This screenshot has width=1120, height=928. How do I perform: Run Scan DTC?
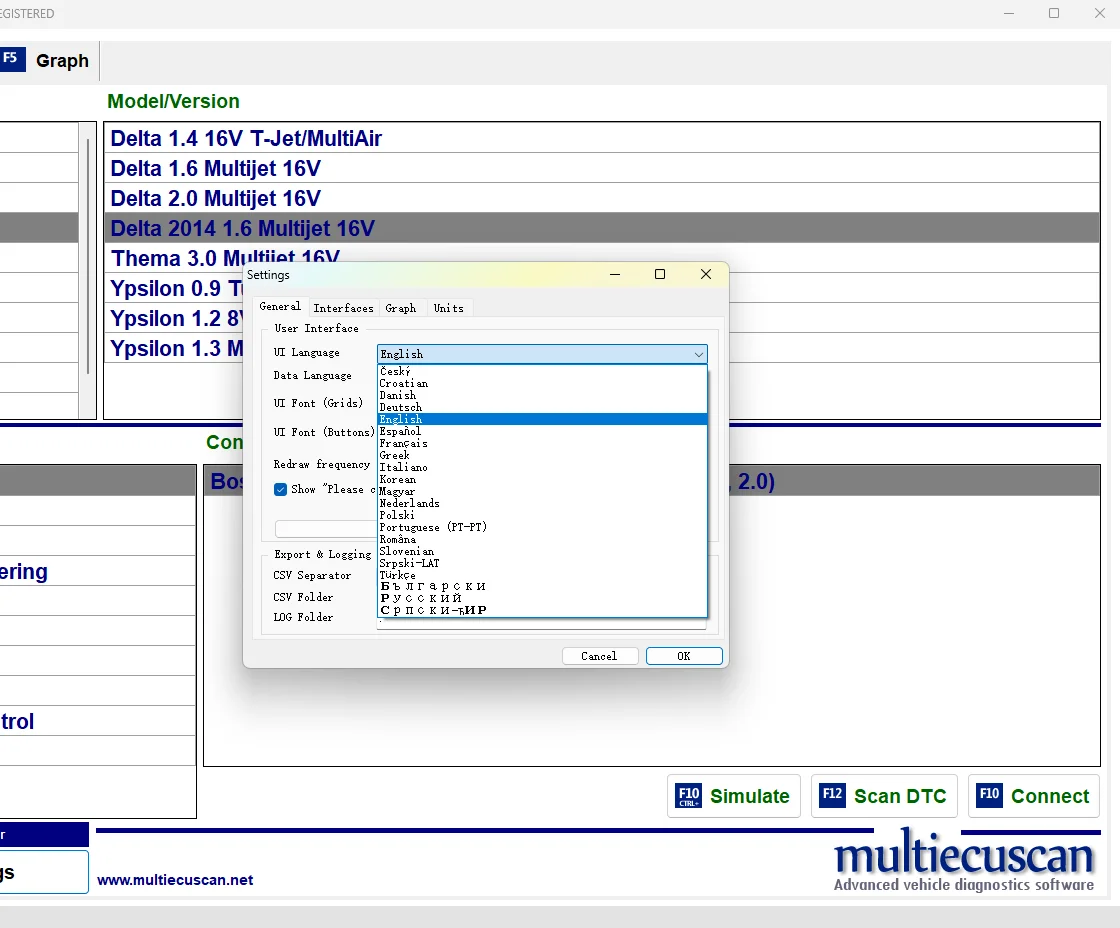coord(884,796)
